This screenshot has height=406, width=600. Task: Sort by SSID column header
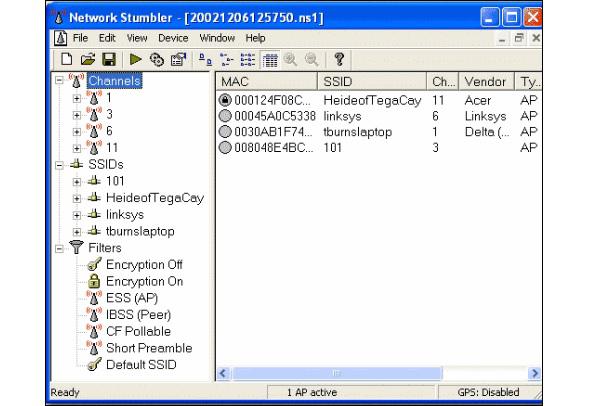372,82
